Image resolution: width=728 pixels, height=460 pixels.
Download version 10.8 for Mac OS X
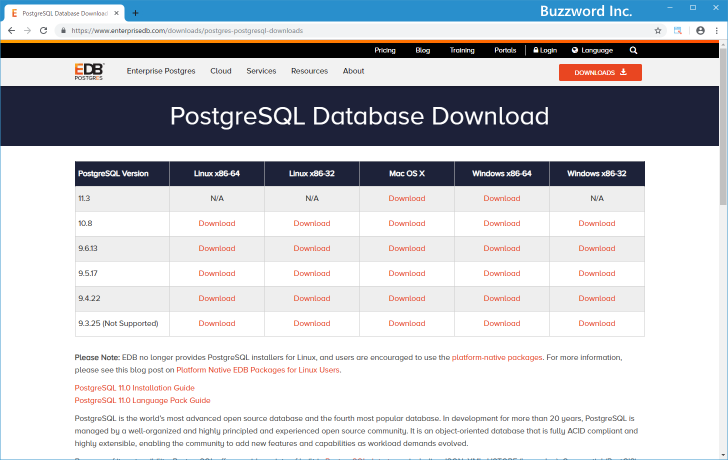click(407, 223)
